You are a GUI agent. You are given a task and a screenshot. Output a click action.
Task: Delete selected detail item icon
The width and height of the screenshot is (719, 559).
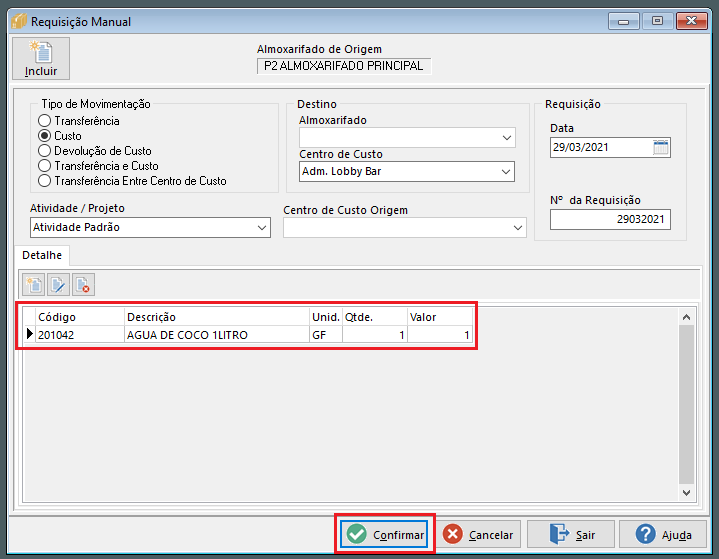point(83,285)
